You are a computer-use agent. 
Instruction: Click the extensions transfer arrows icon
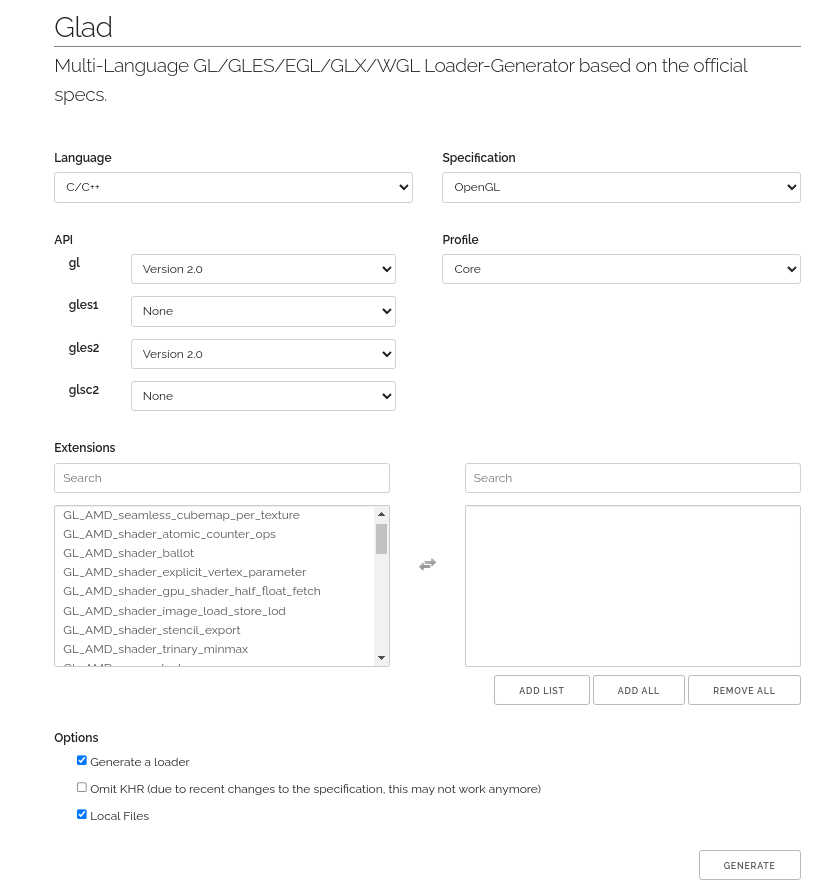pos(427,564)
